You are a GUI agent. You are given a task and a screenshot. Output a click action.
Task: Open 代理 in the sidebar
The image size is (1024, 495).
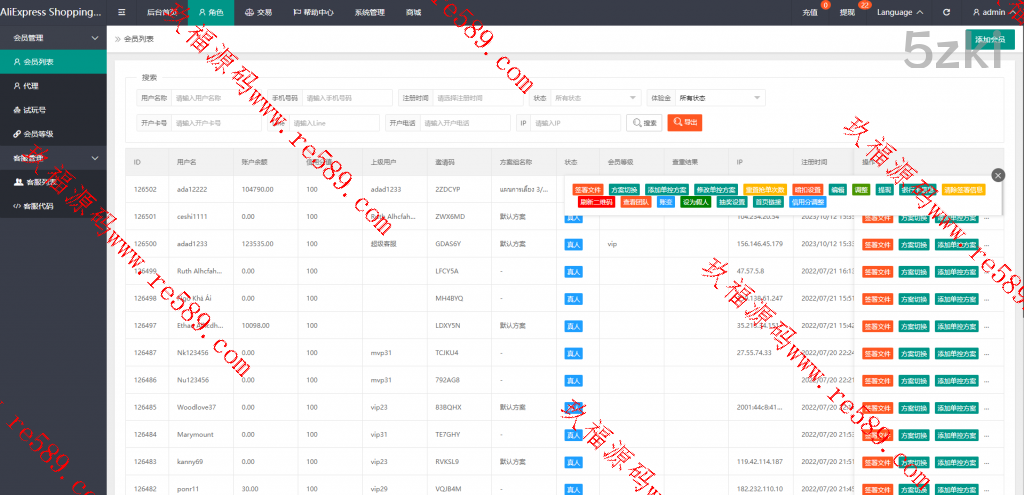(31, 86)
